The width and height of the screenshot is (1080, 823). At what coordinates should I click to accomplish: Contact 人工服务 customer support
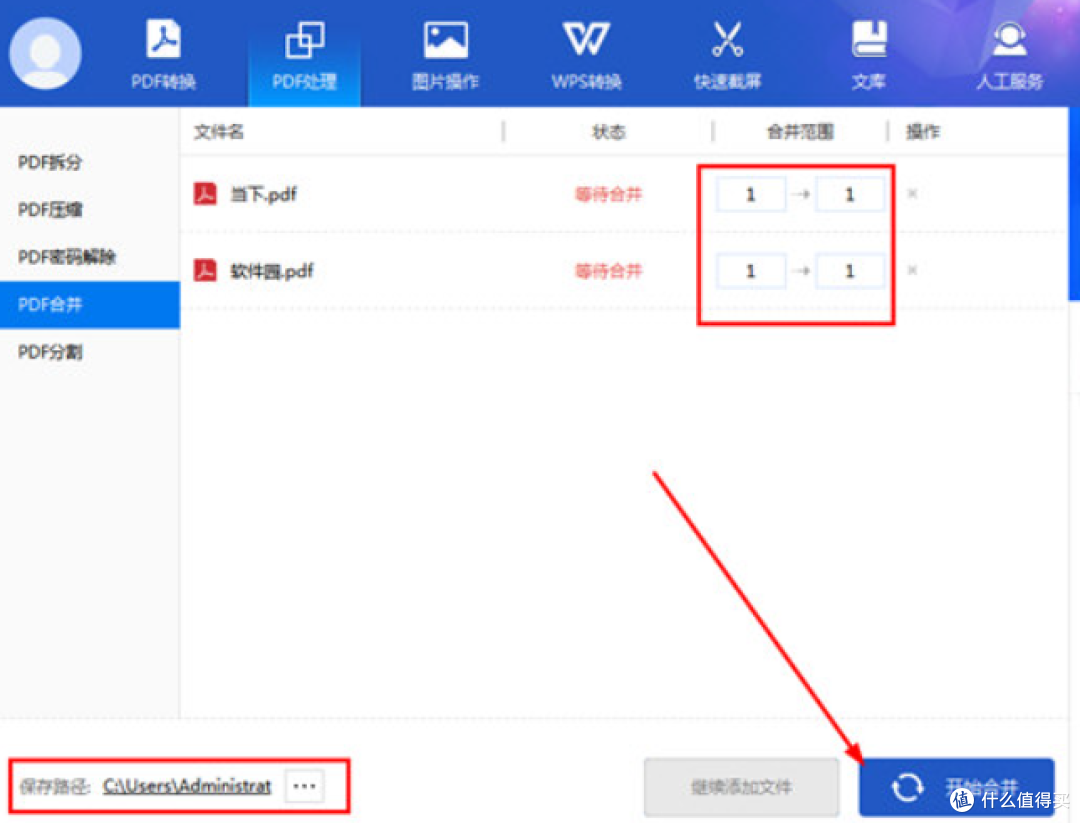click(1009, 55)
